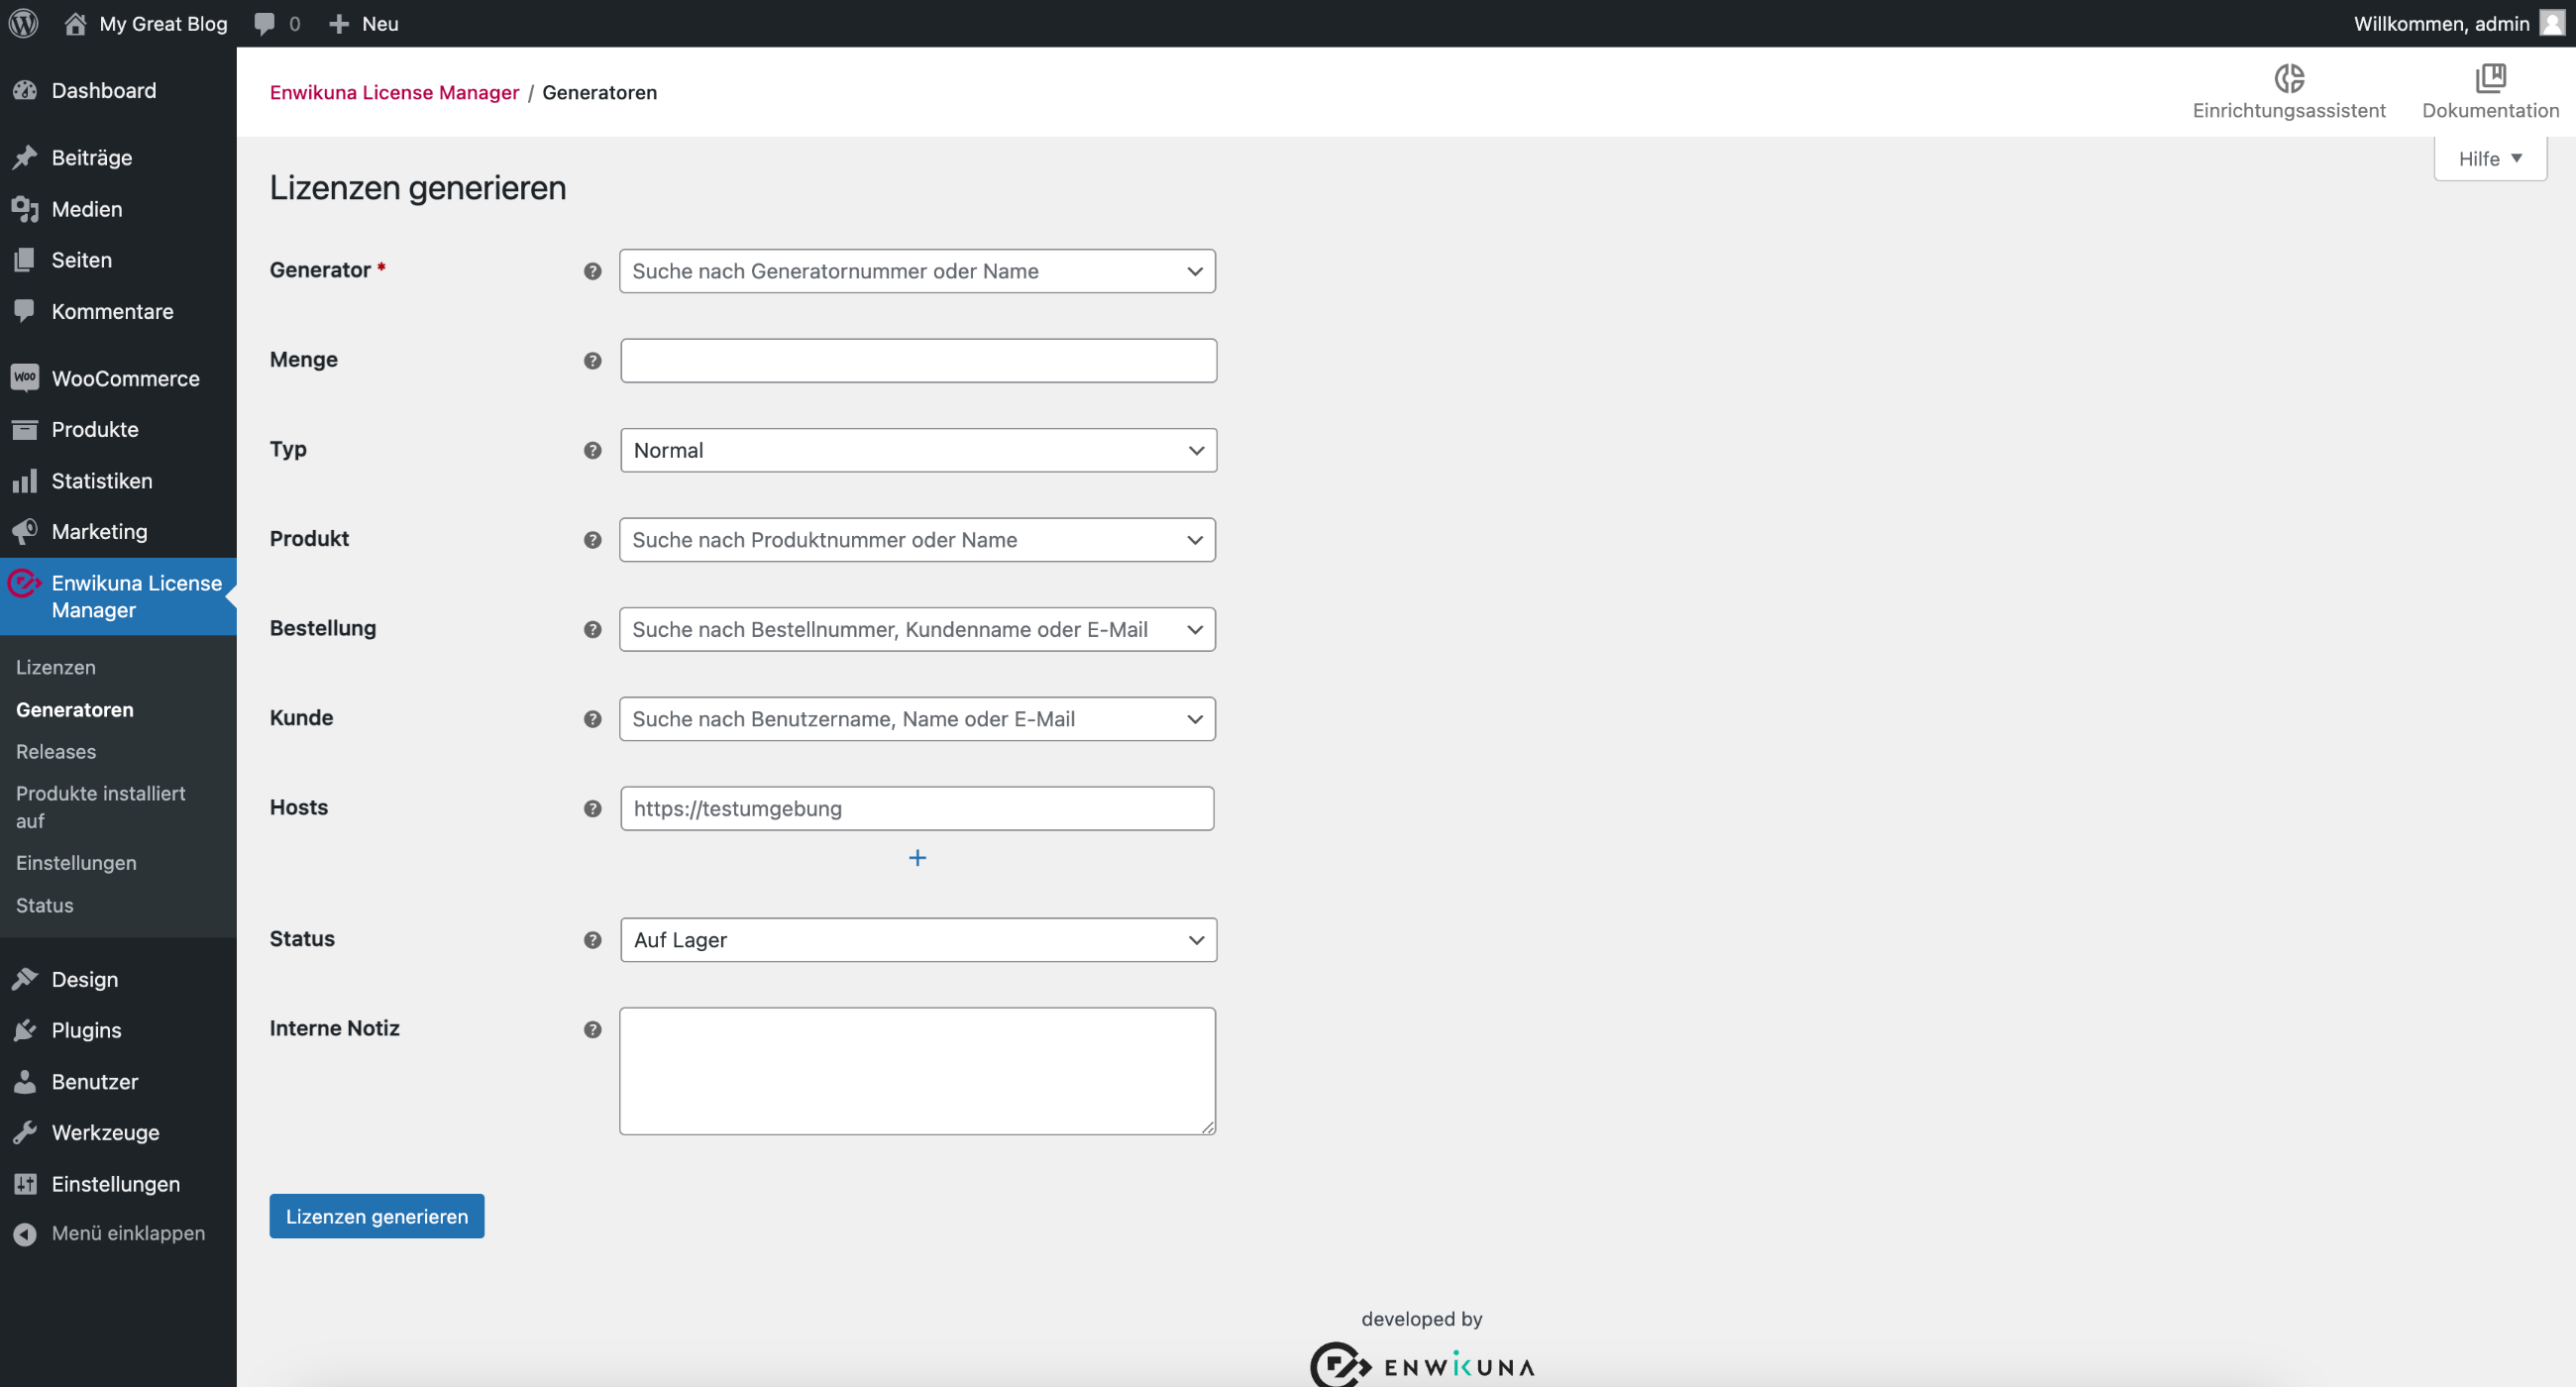Screen dimensions: 2576x1387
Task: Open the Generator search dropdown
Action: tap(917, 271)
